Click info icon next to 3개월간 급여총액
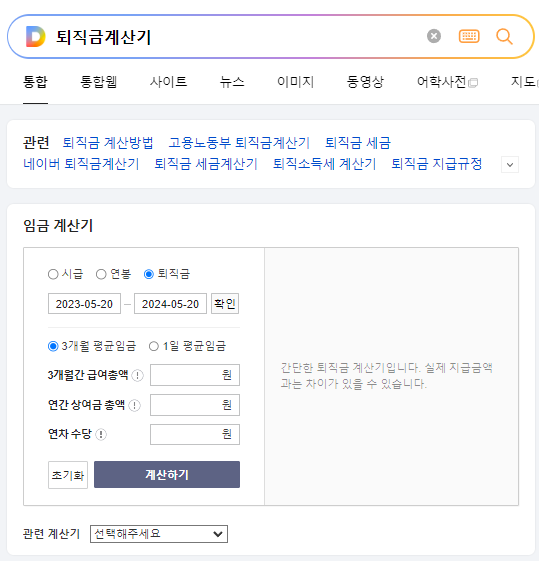 click(138, 375)
